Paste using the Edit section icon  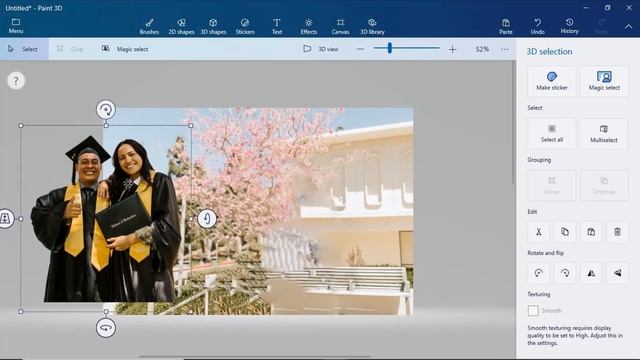(x=591, y=232)
